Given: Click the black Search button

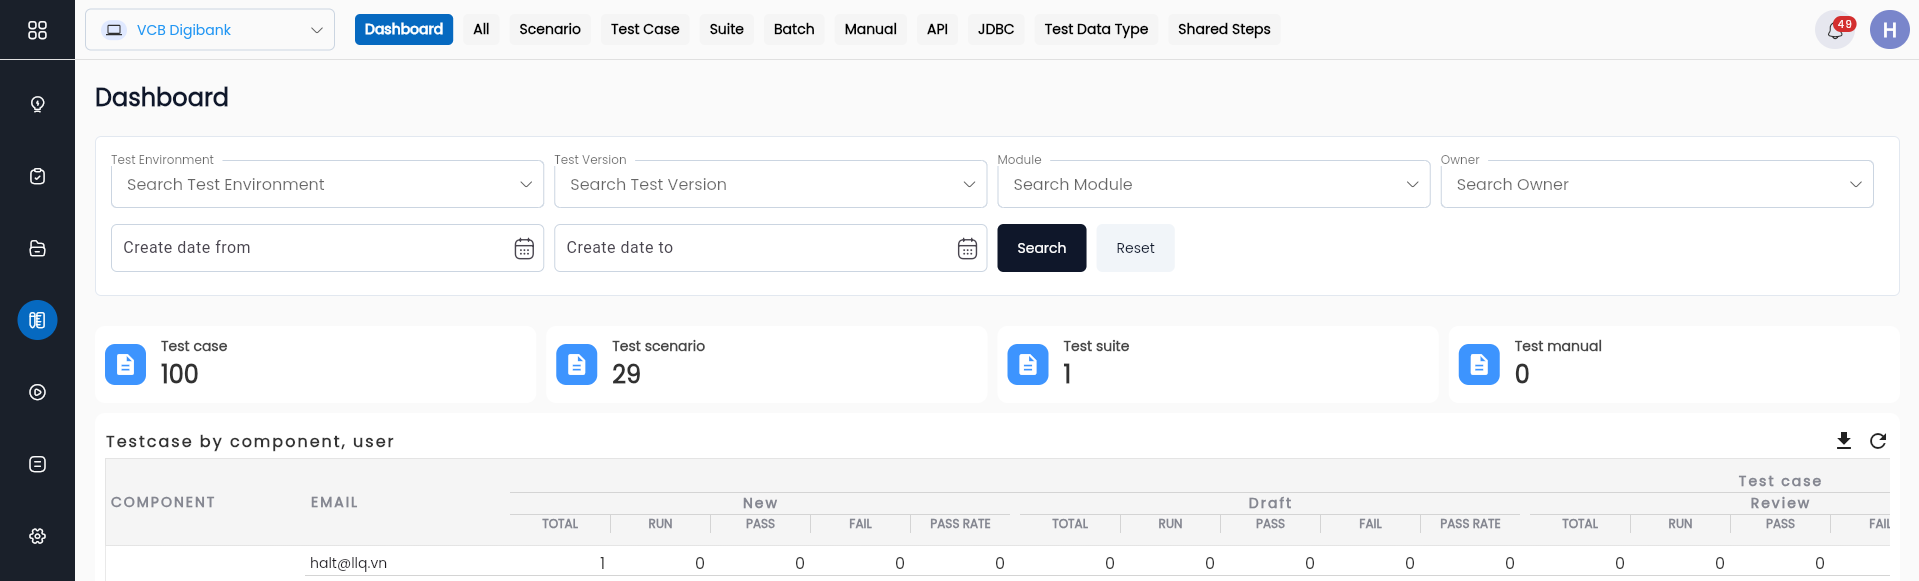Looking at the screenshot, I should pyautogui.click(x=1041, y=248).
